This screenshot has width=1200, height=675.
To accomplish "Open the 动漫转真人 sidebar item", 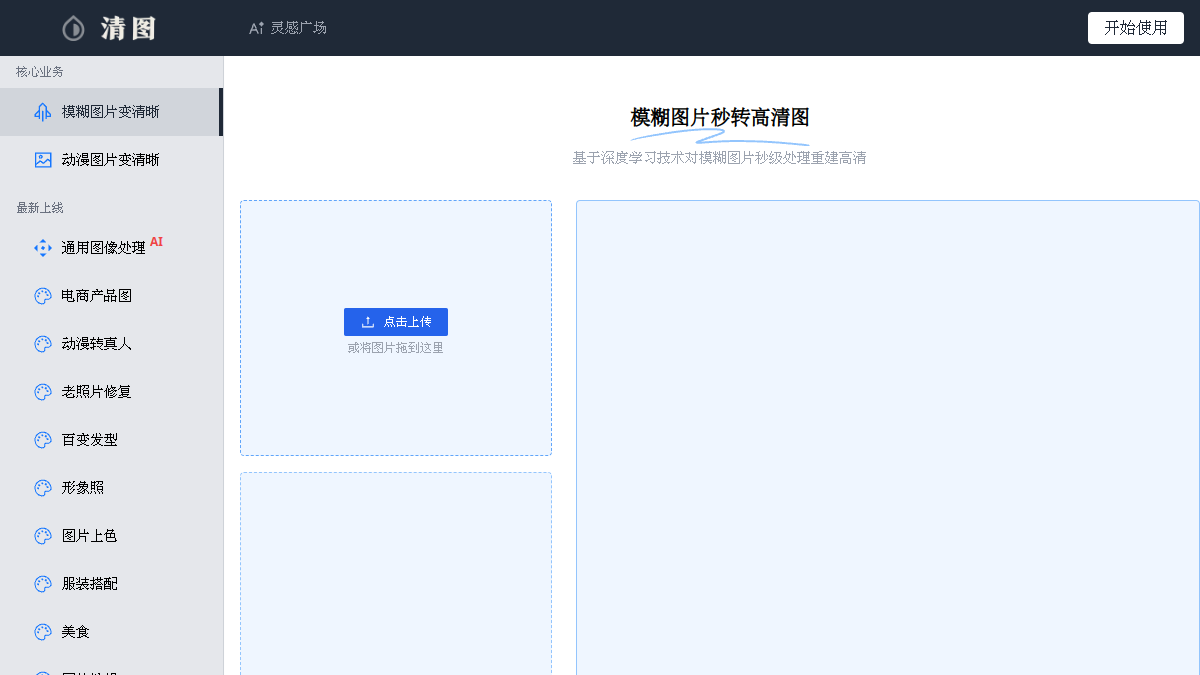I will [110, 344].
